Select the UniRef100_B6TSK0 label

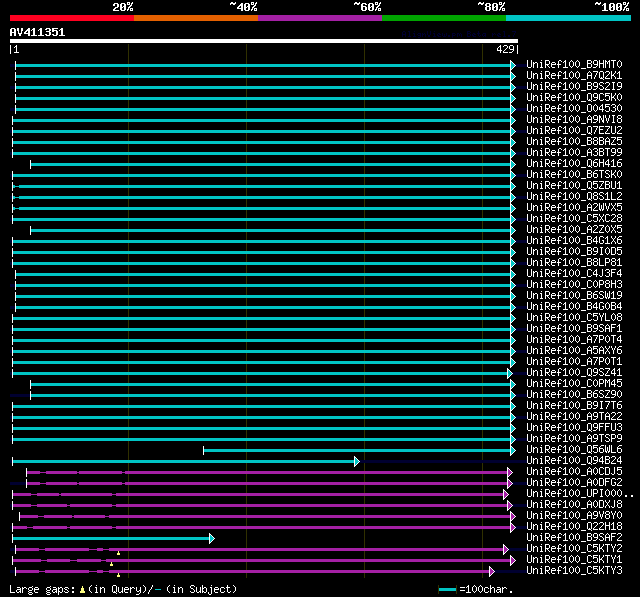574,175
